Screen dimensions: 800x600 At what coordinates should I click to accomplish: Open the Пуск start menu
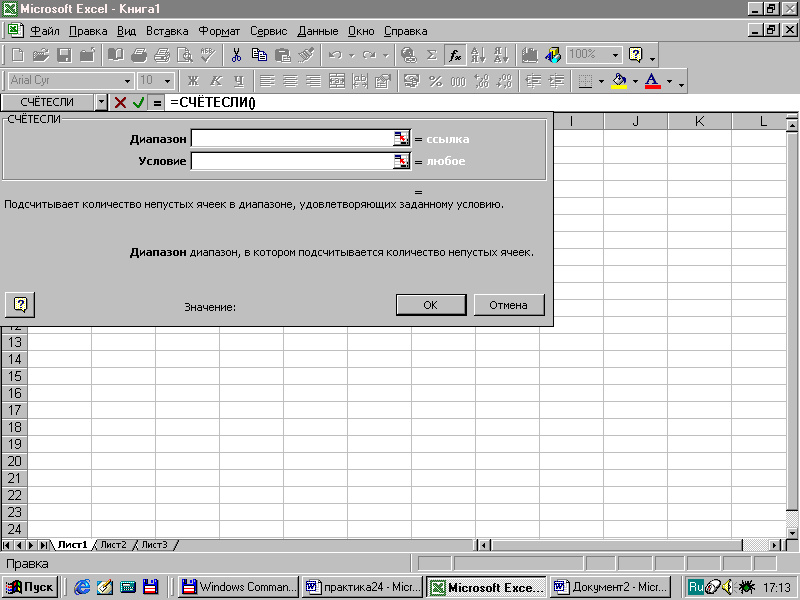coord(30,587)
